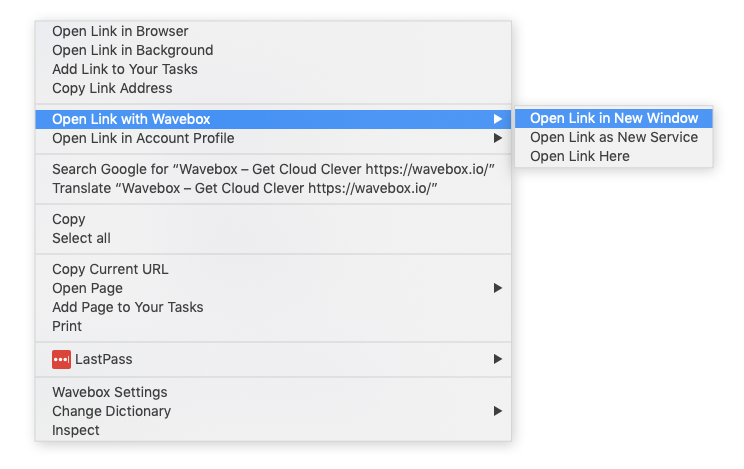The image size is (744, 469).
Task: Open Wavebox Settings
Action: pos(110,392)
